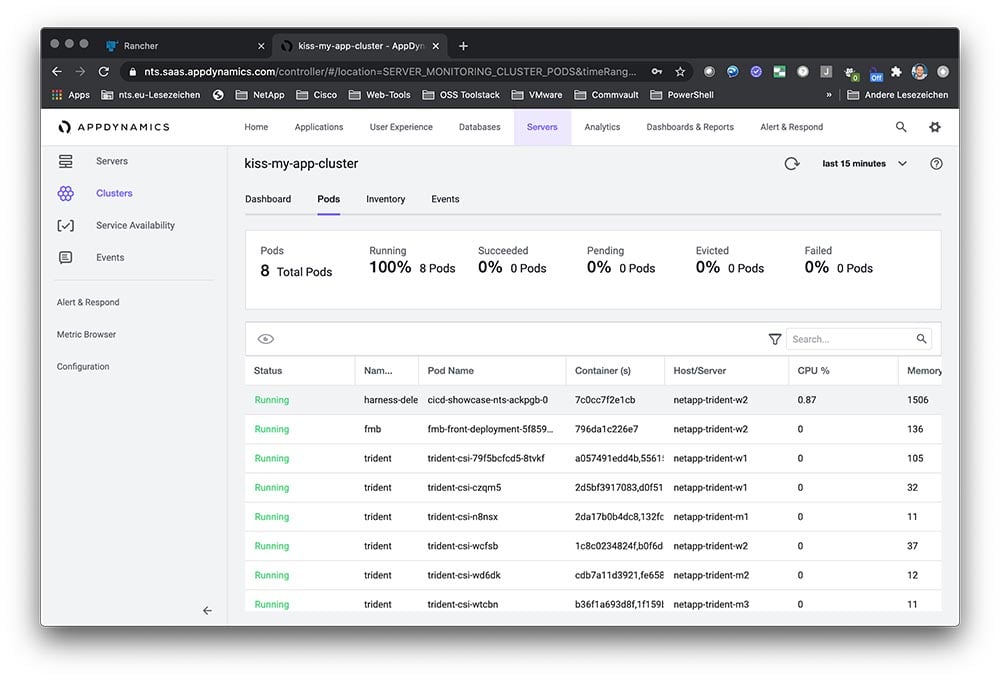The height and width of the screenshot is (680, 1000).
Task: Sort by the CPU % column header
Action: 815,371
